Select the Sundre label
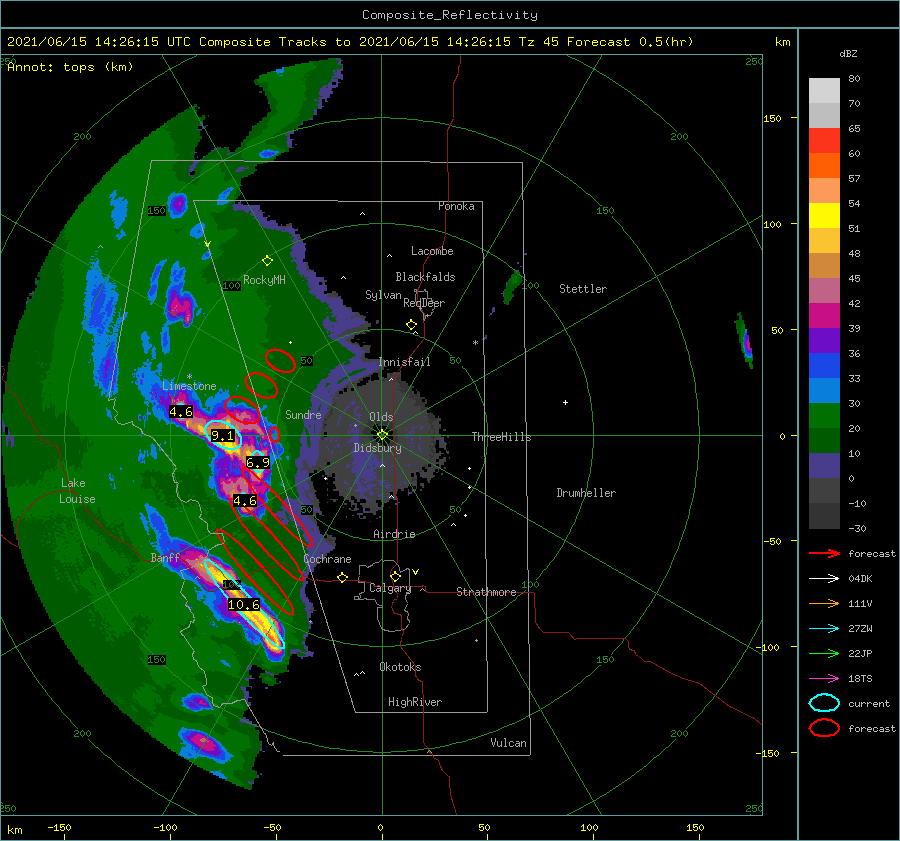The height and width of the screenshot is (841, 900). tap(303, 415)
